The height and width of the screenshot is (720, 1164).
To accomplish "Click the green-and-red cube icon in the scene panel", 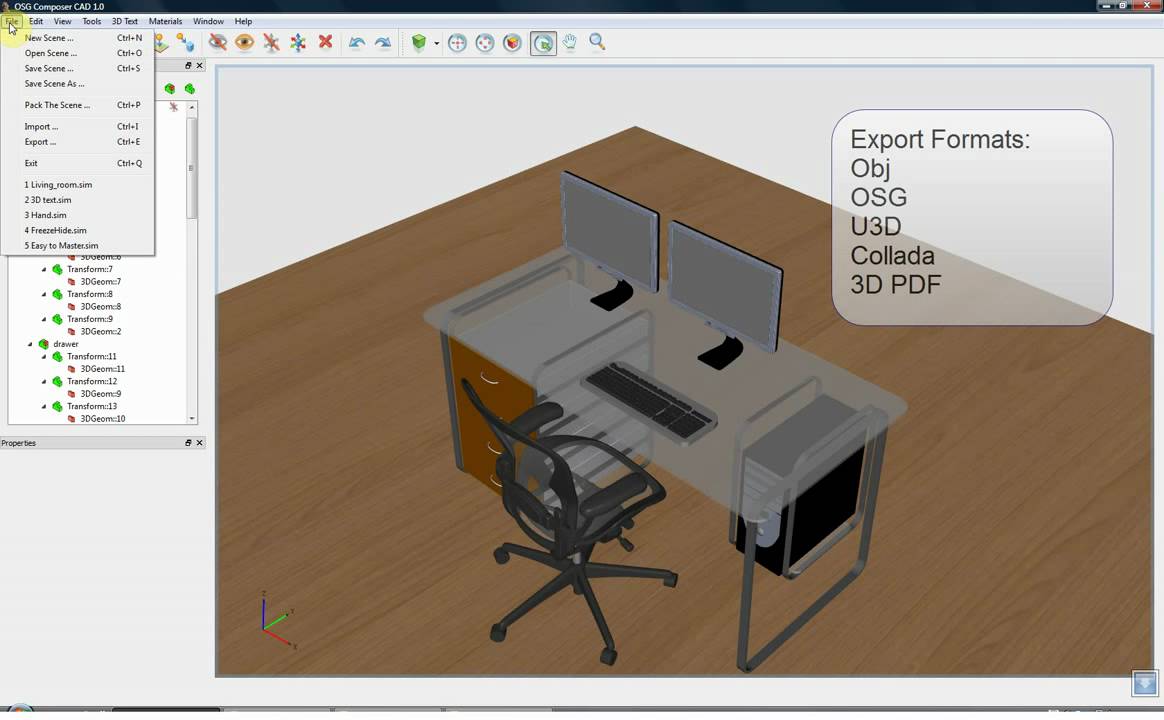I will pyautogui.click(x=170, y=88).
